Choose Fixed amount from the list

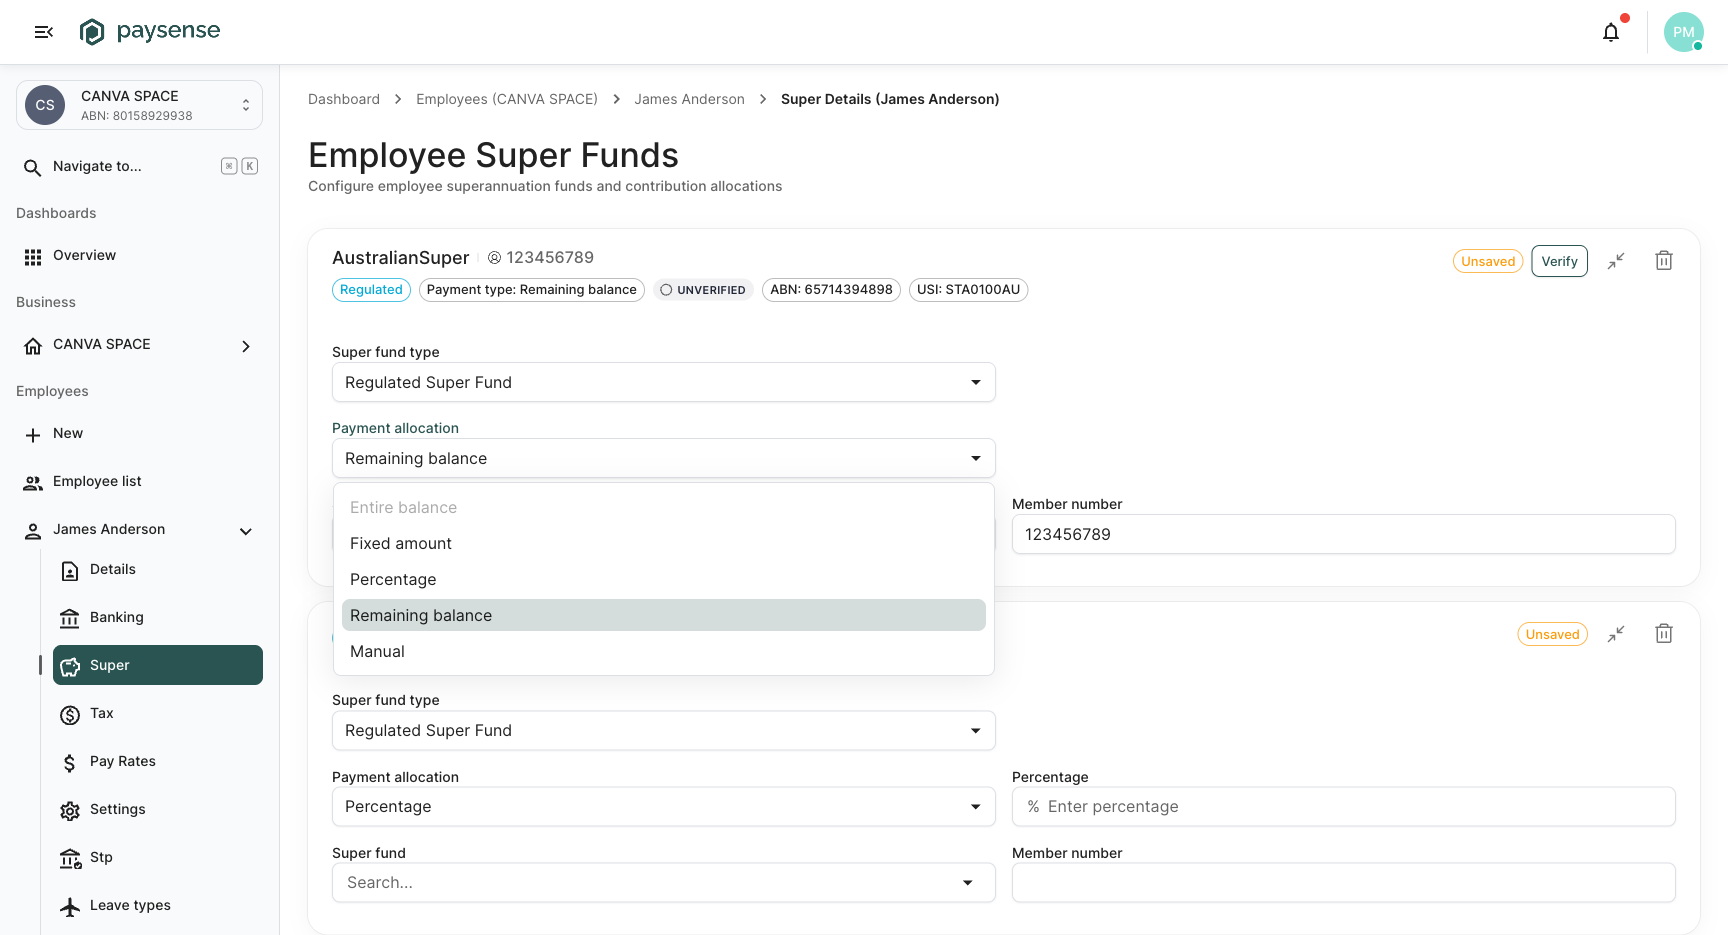(664, 543)
